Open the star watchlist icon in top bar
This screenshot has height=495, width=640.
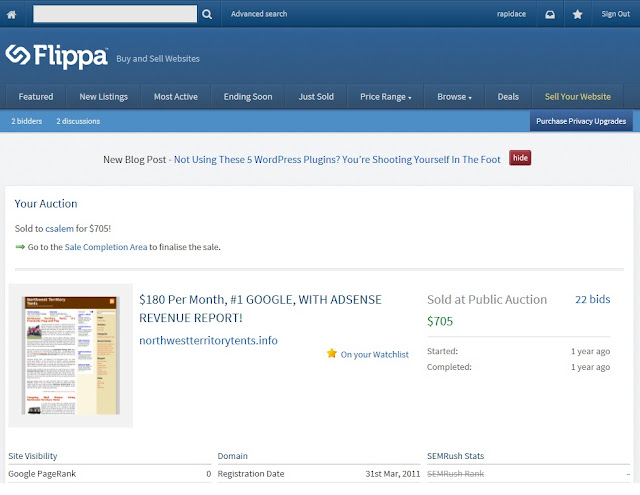pyautogui.click(x=577, y=15)
